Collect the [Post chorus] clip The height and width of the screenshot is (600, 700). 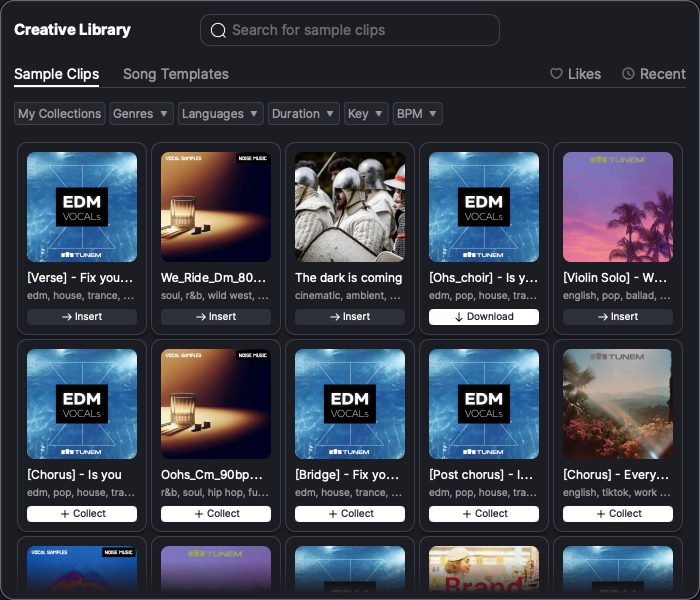tap(484, 513)
